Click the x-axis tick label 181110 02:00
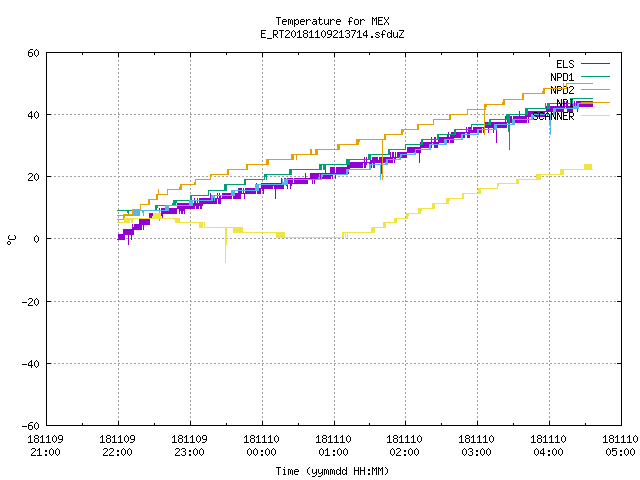This screenshot has height=480, width=640. pyautogui.click(x=404, y=446)
